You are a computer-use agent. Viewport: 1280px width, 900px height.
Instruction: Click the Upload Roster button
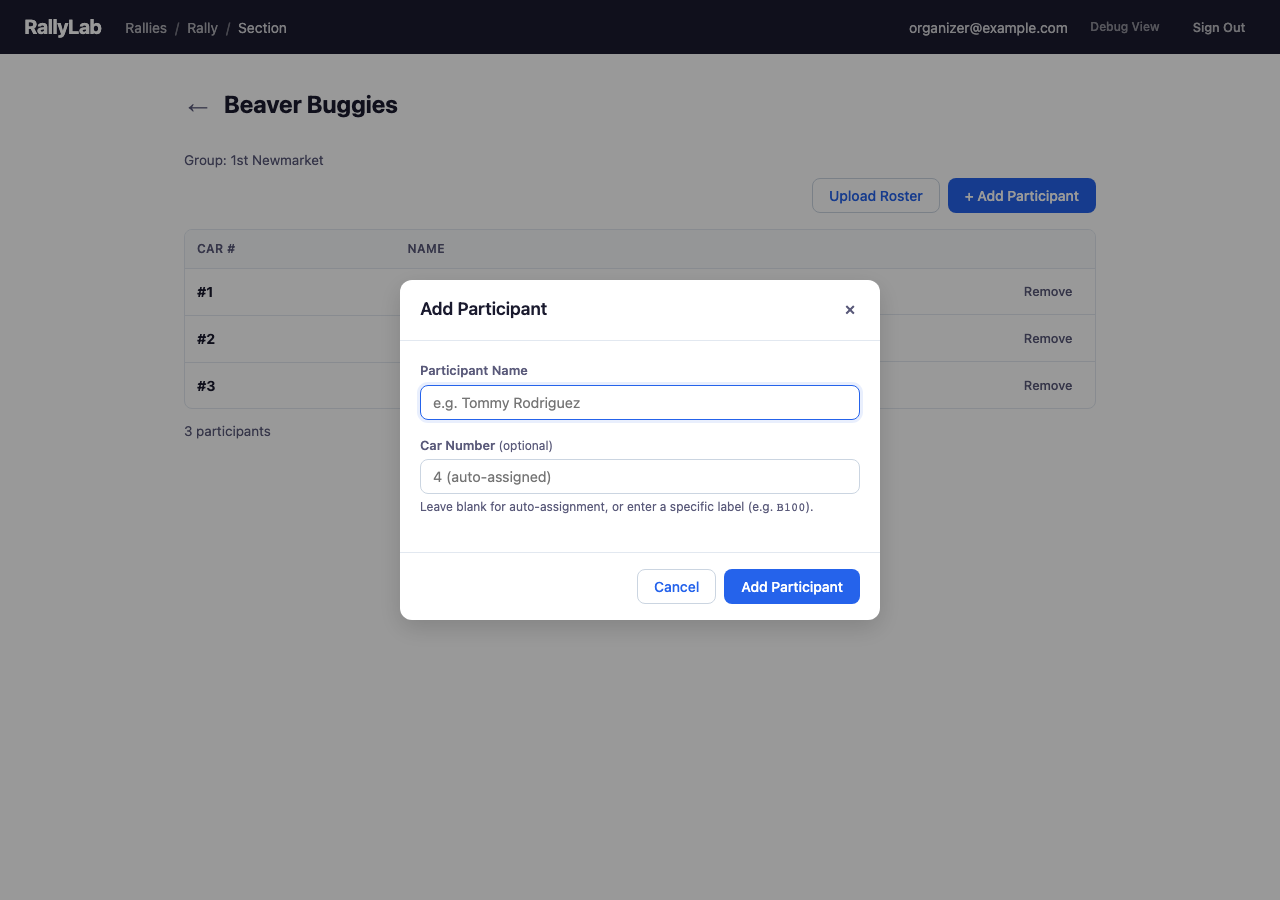coord(875,195)
